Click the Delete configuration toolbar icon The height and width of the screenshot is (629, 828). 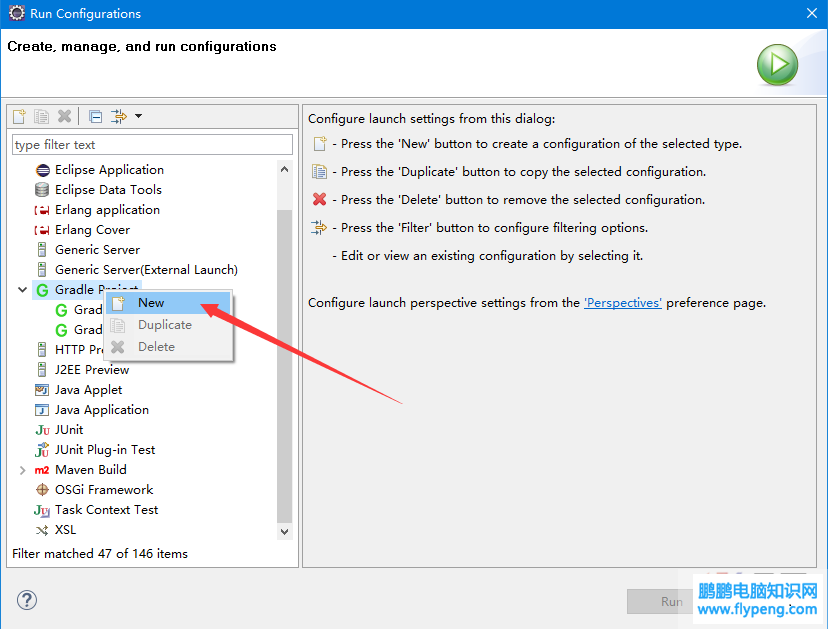[64, 116]
